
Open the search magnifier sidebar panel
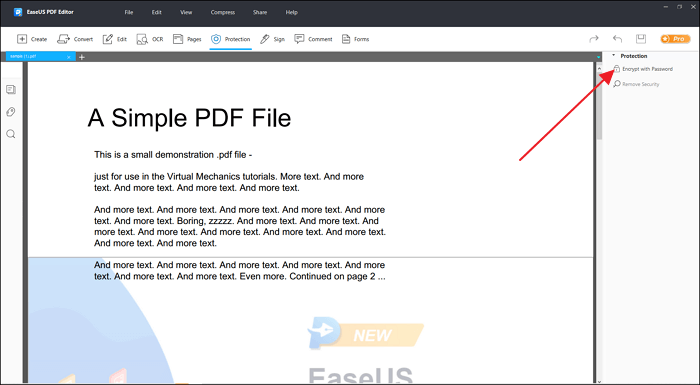click(11, 134)
